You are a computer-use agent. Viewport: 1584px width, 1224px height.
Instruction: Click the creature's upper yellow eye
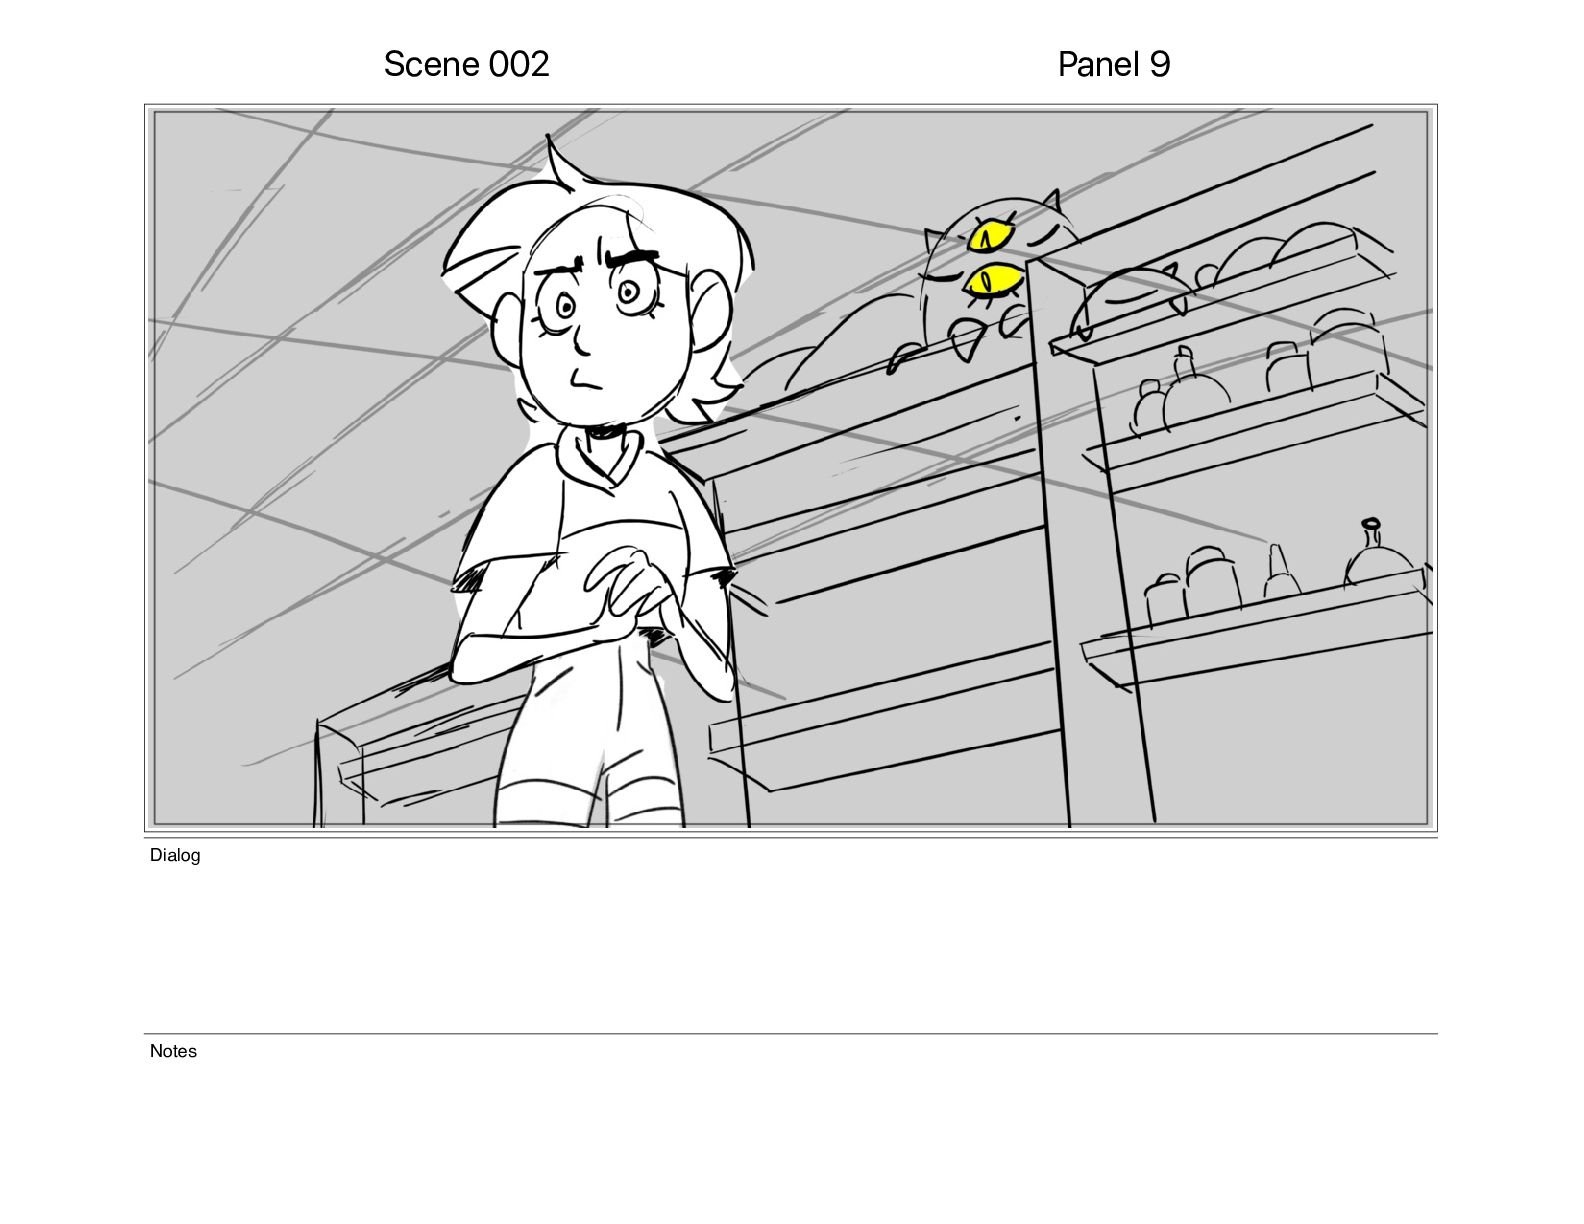[991, 237]
